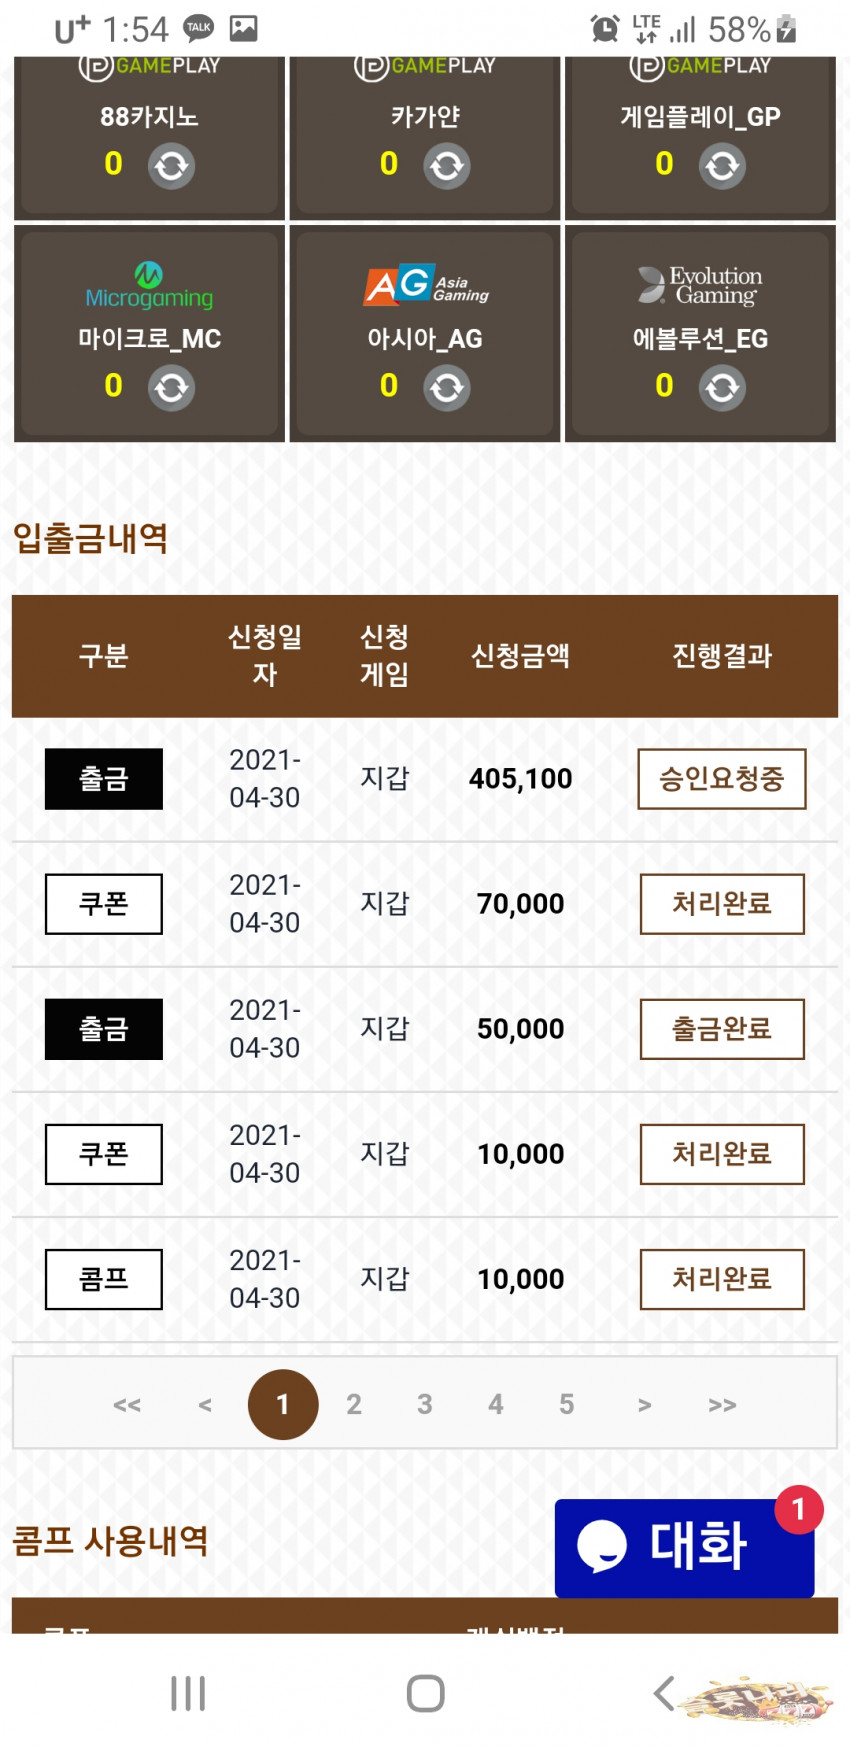Jump to last page with >> arrow

click(x=722, y=1405)
